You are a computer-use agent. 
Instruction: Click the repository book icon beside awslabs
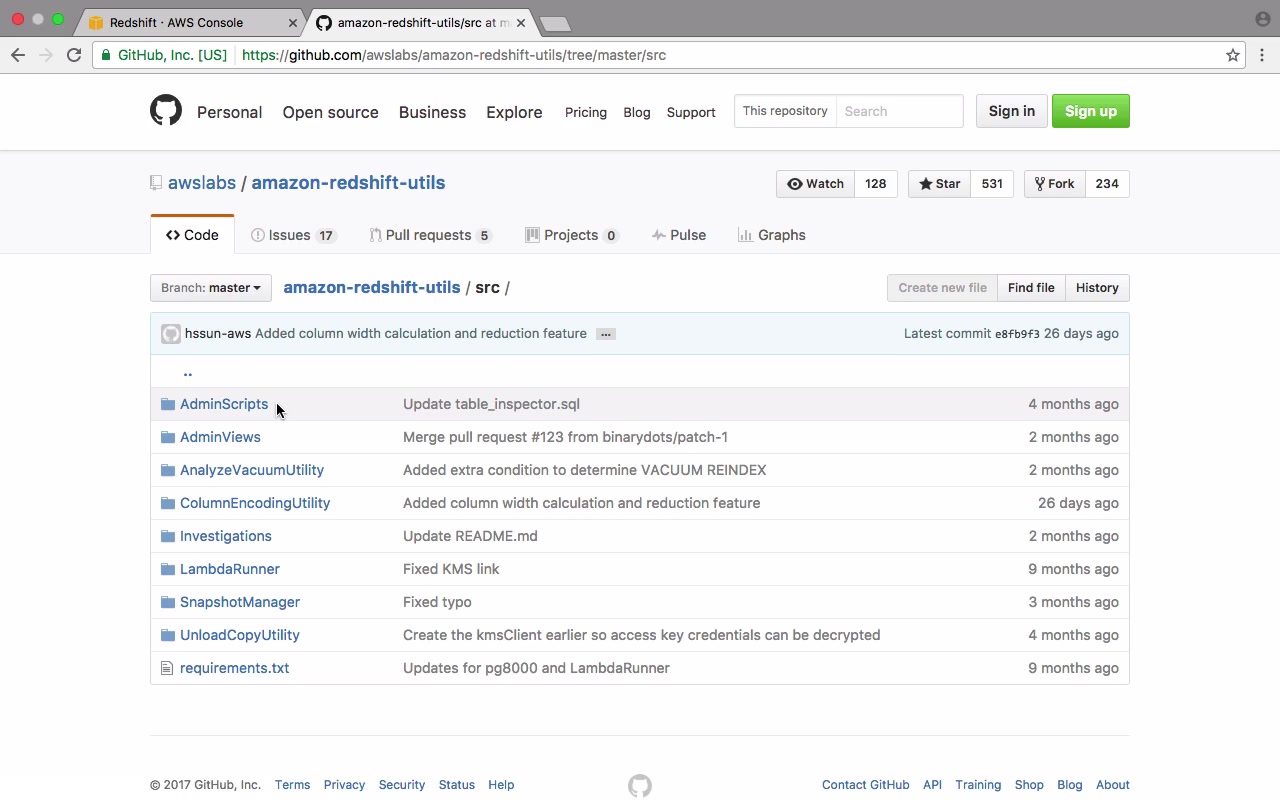(x=156, y=183)
